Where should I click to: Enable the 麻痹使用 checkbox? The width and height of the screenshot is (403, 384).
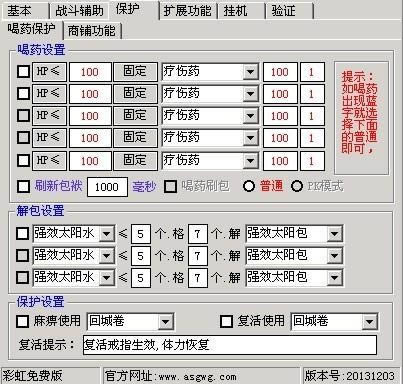[22, 322]
